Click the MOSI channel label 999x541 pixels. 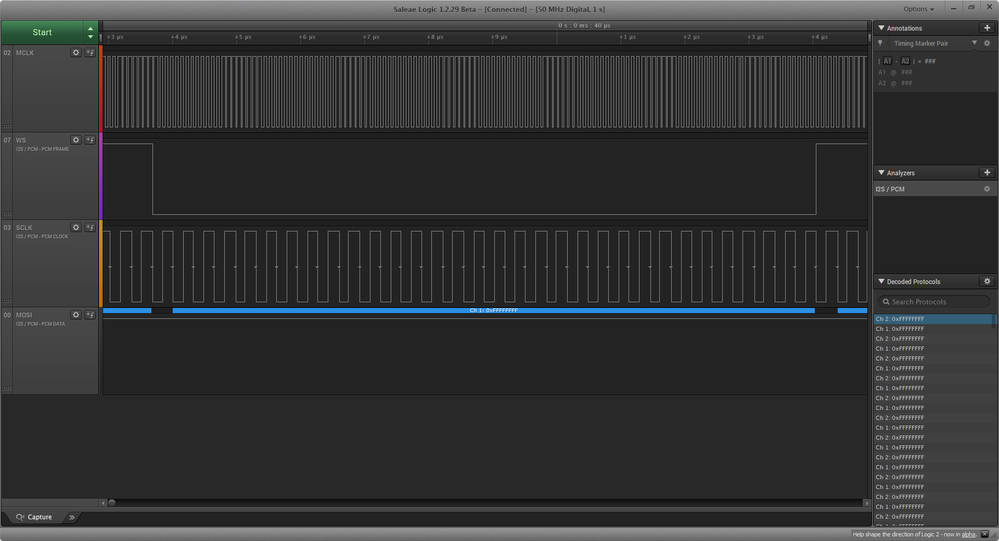[x=24, y=315]
